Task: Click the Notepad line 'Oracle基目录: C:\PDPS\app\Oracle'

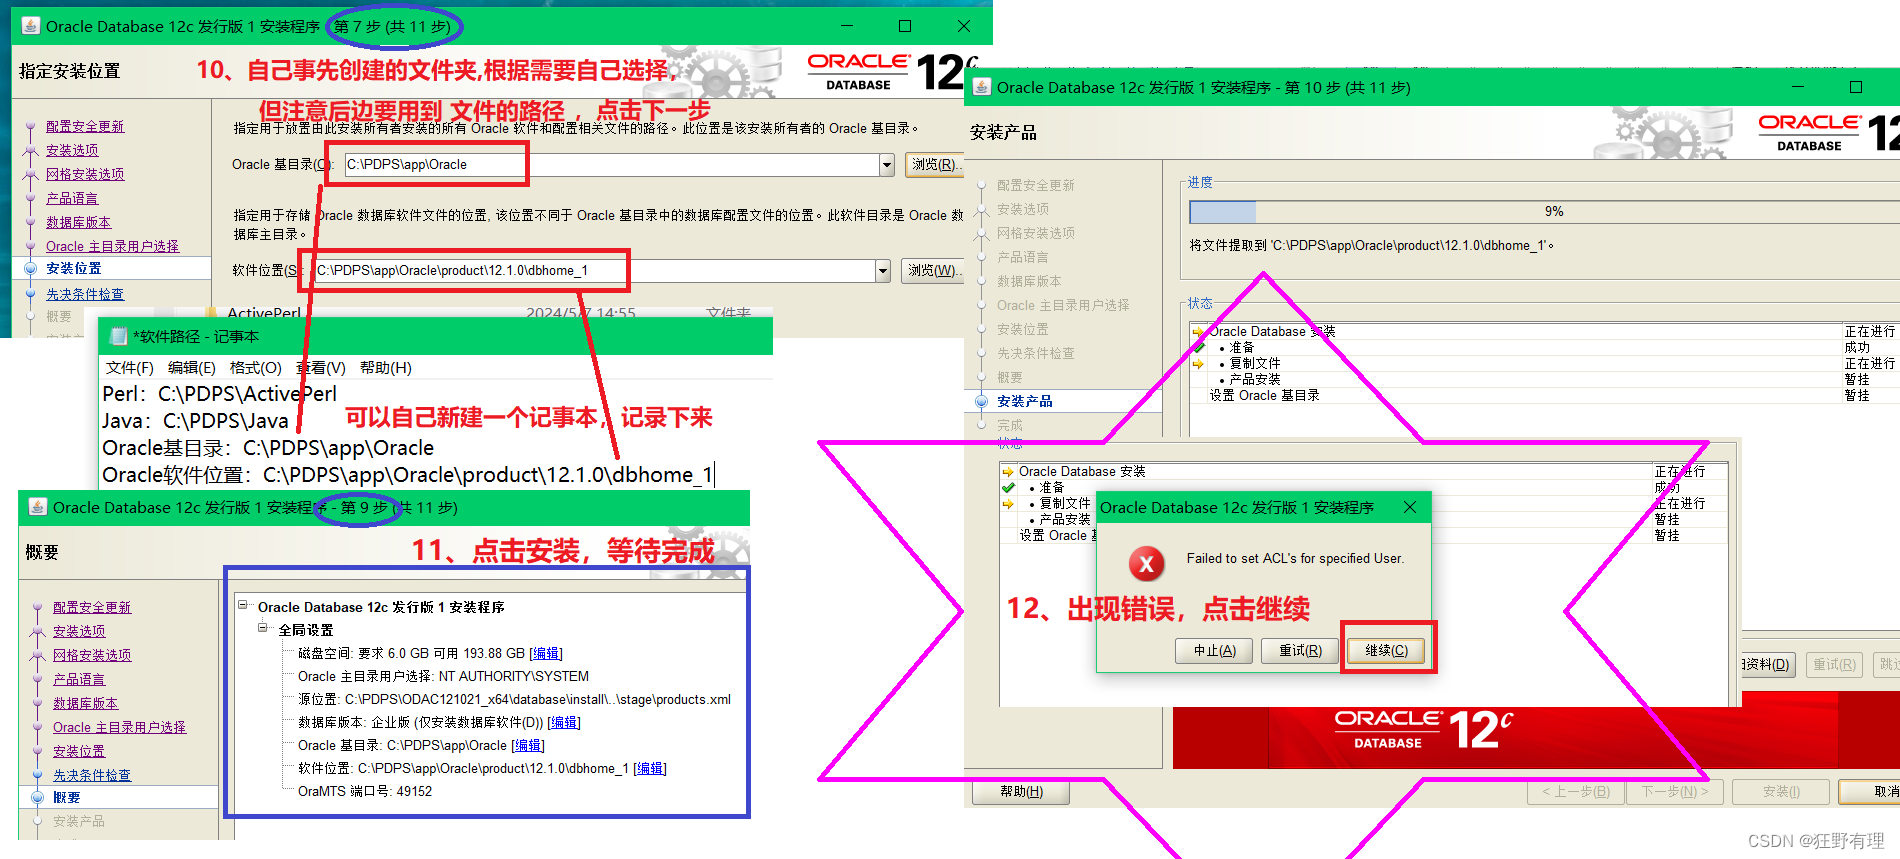Action: point(268,448)
